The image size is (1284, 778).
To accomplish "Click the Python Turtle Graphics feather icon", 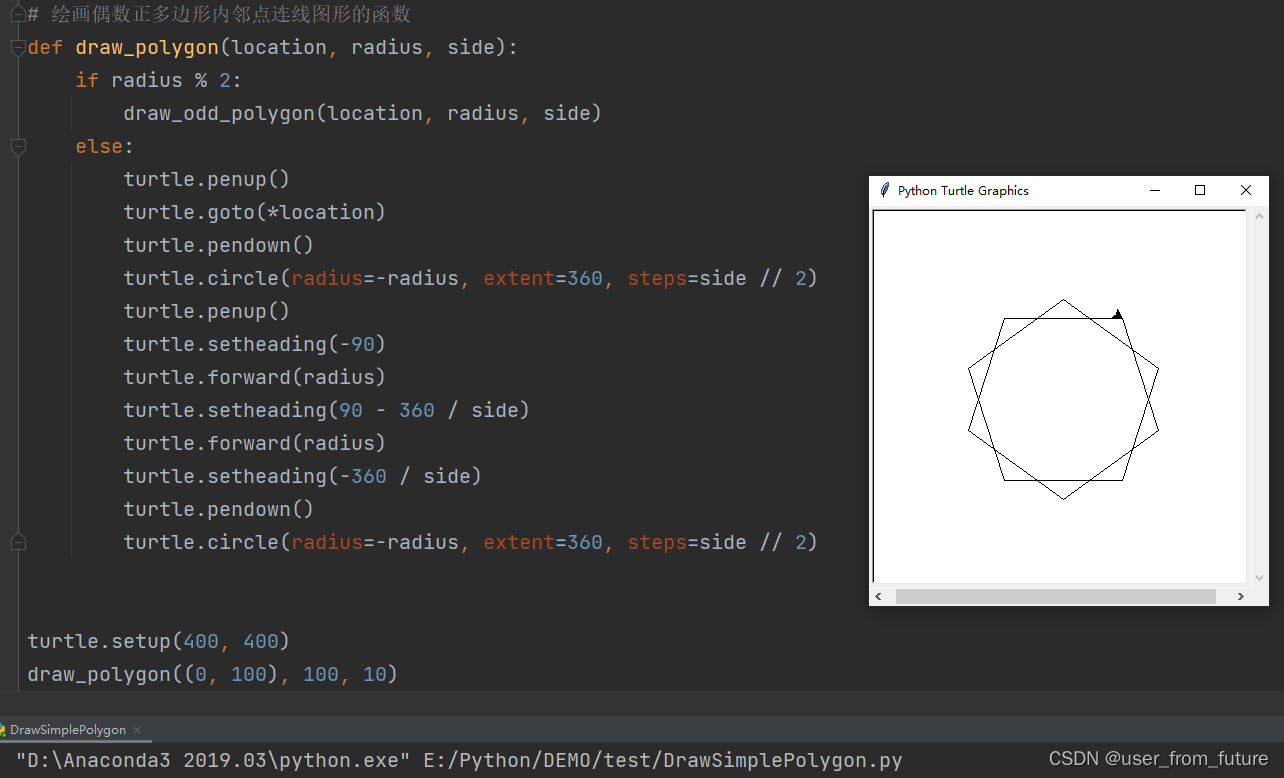I will (x=884, y=190).
